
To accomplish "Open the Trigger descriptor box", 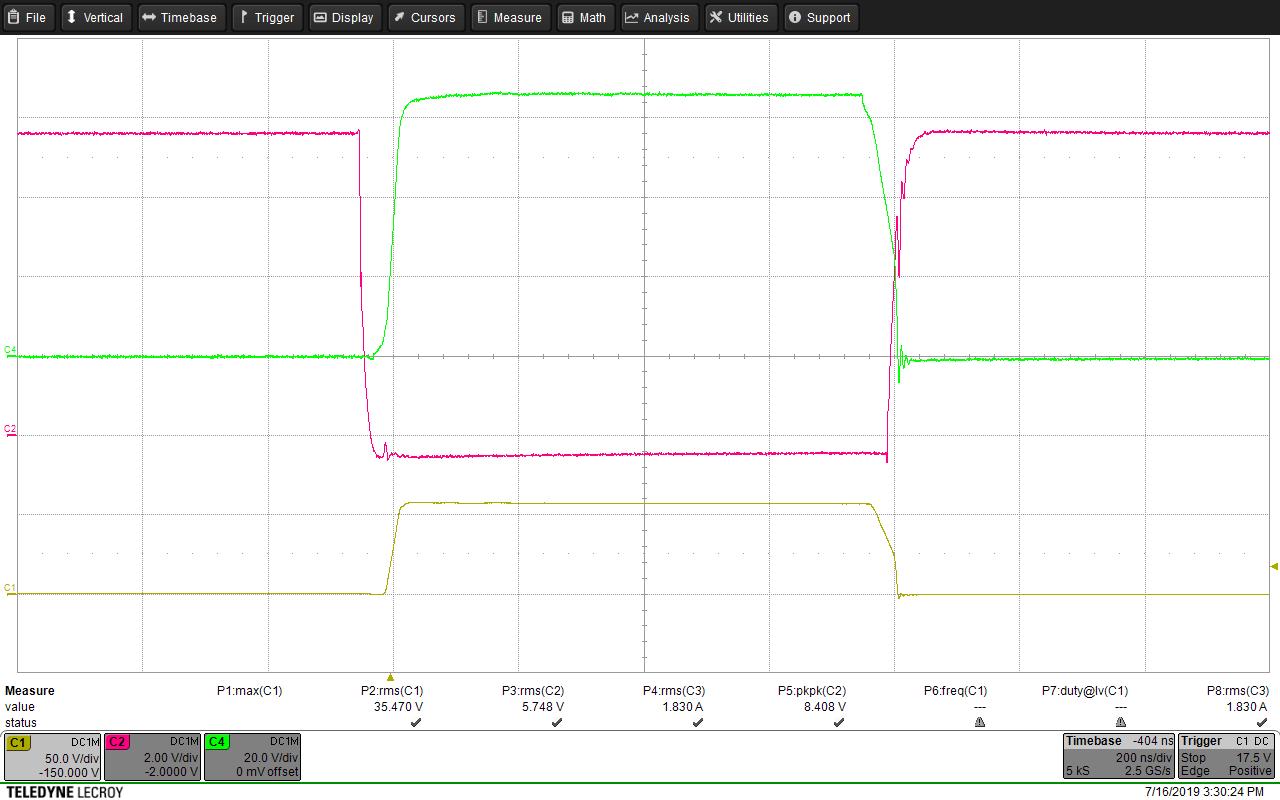I will 1226,757.
